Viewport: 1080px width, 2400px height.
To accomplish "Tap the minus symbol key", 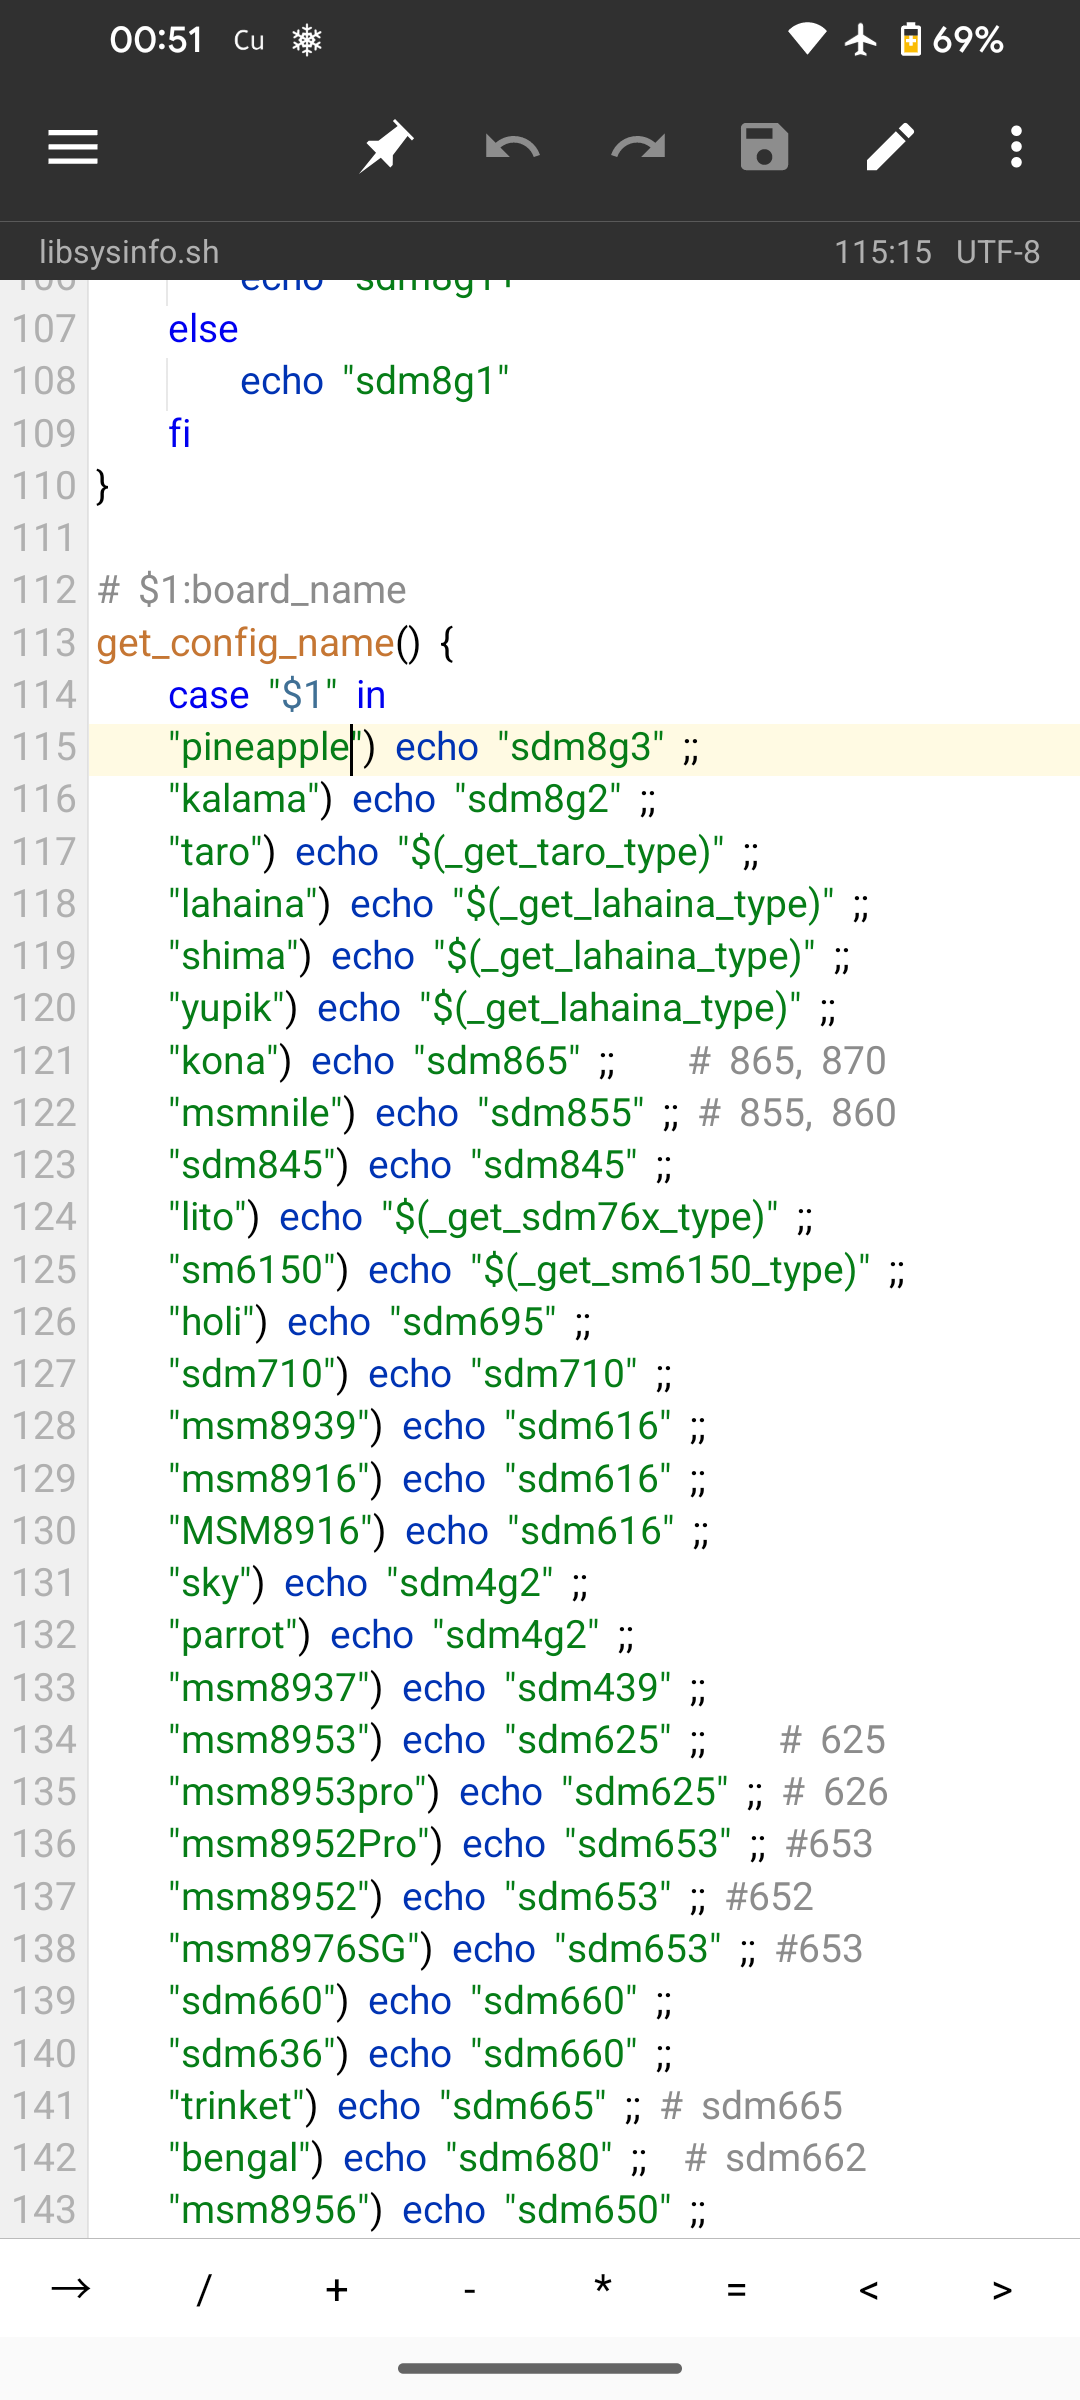I will (x=469, y=2289).
